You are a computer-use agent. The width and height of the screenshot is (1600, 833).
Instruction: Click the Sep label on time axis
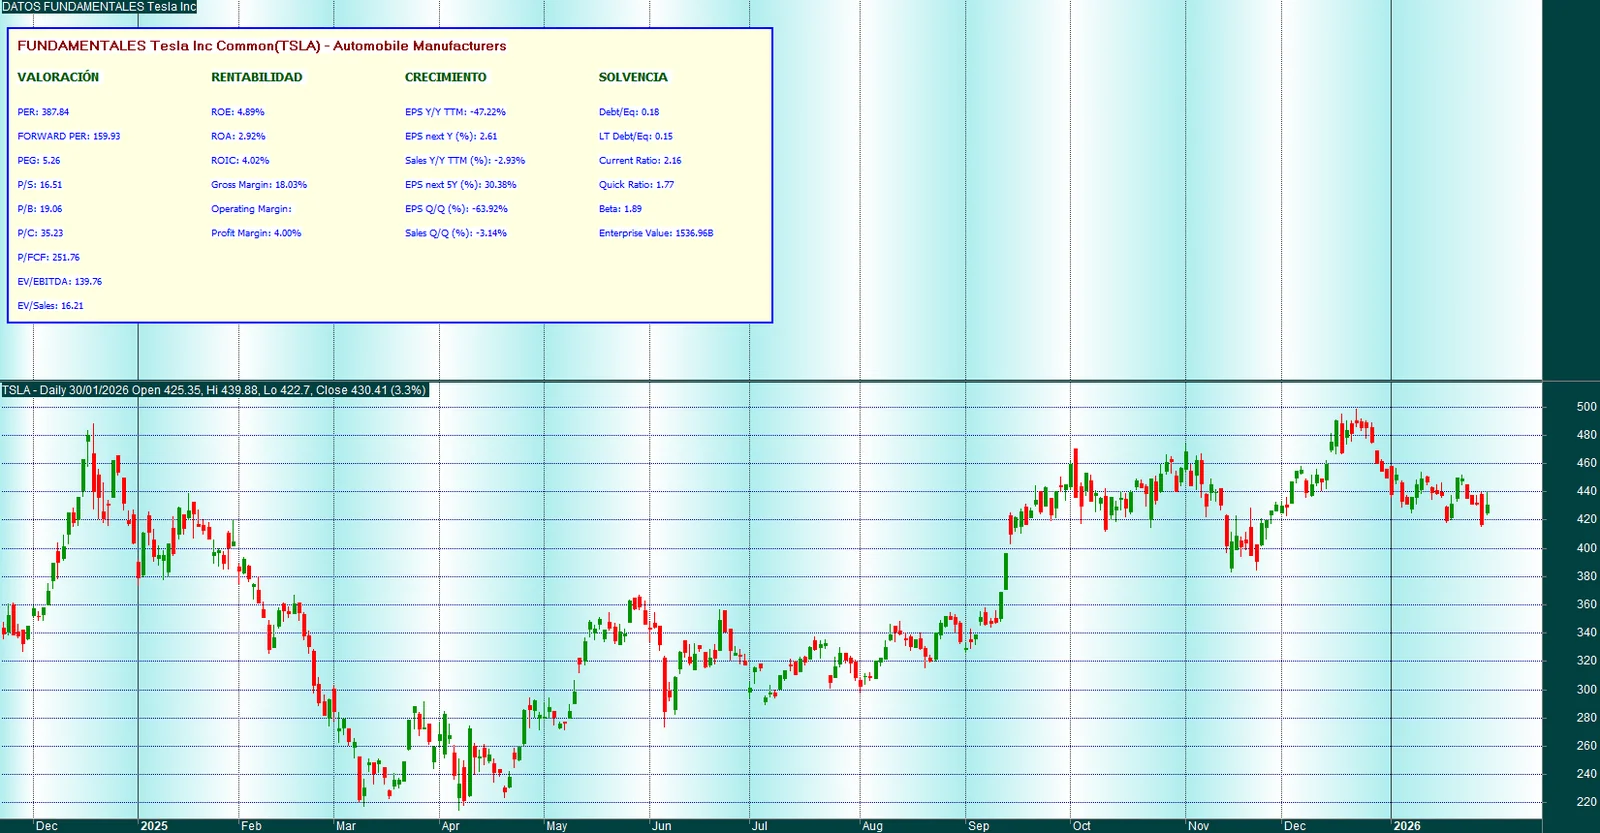[978, 826]
